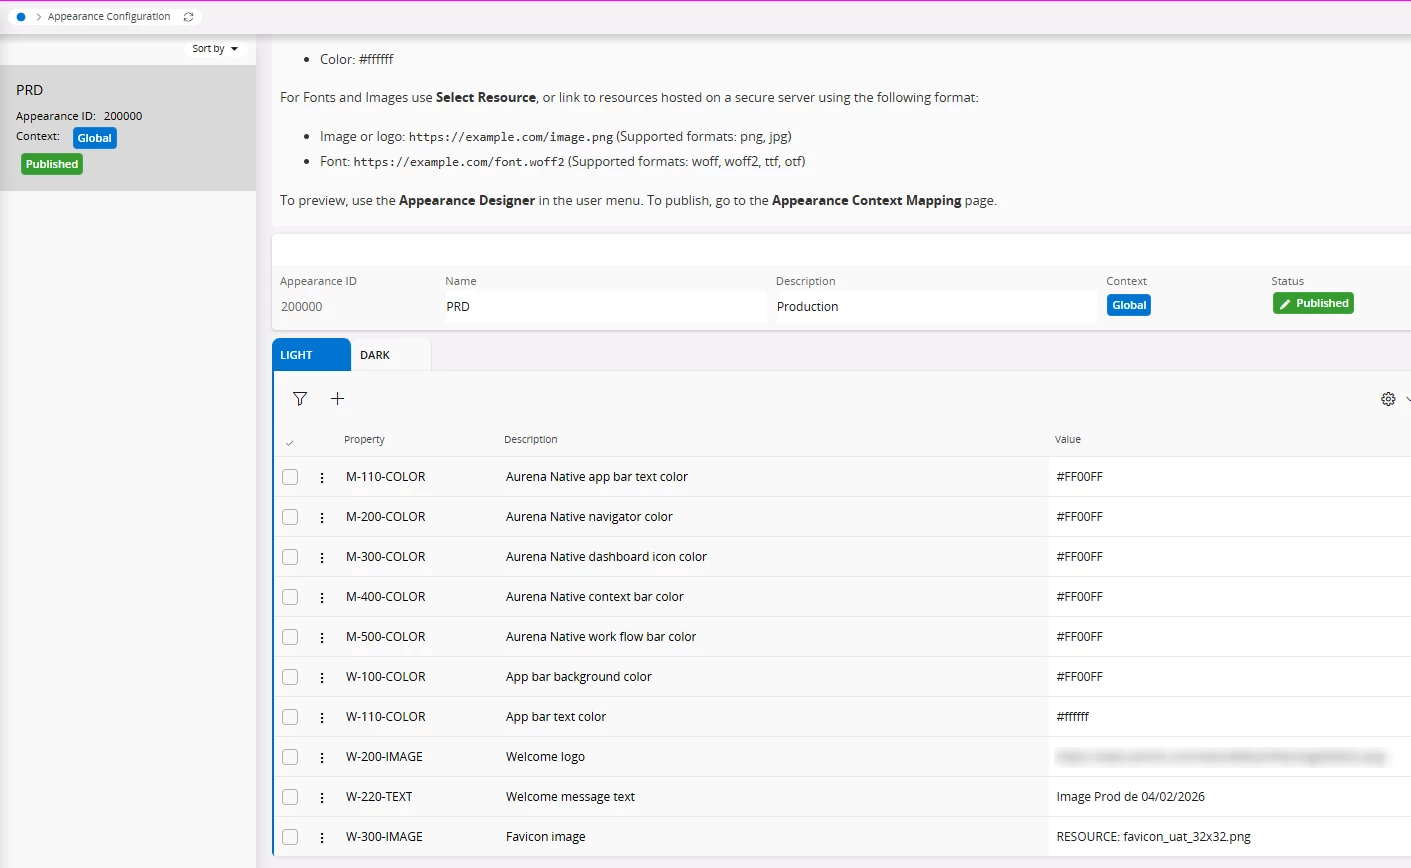Open the Sort by dropdown
This screenshot has width=1411, height=868.
216,49
